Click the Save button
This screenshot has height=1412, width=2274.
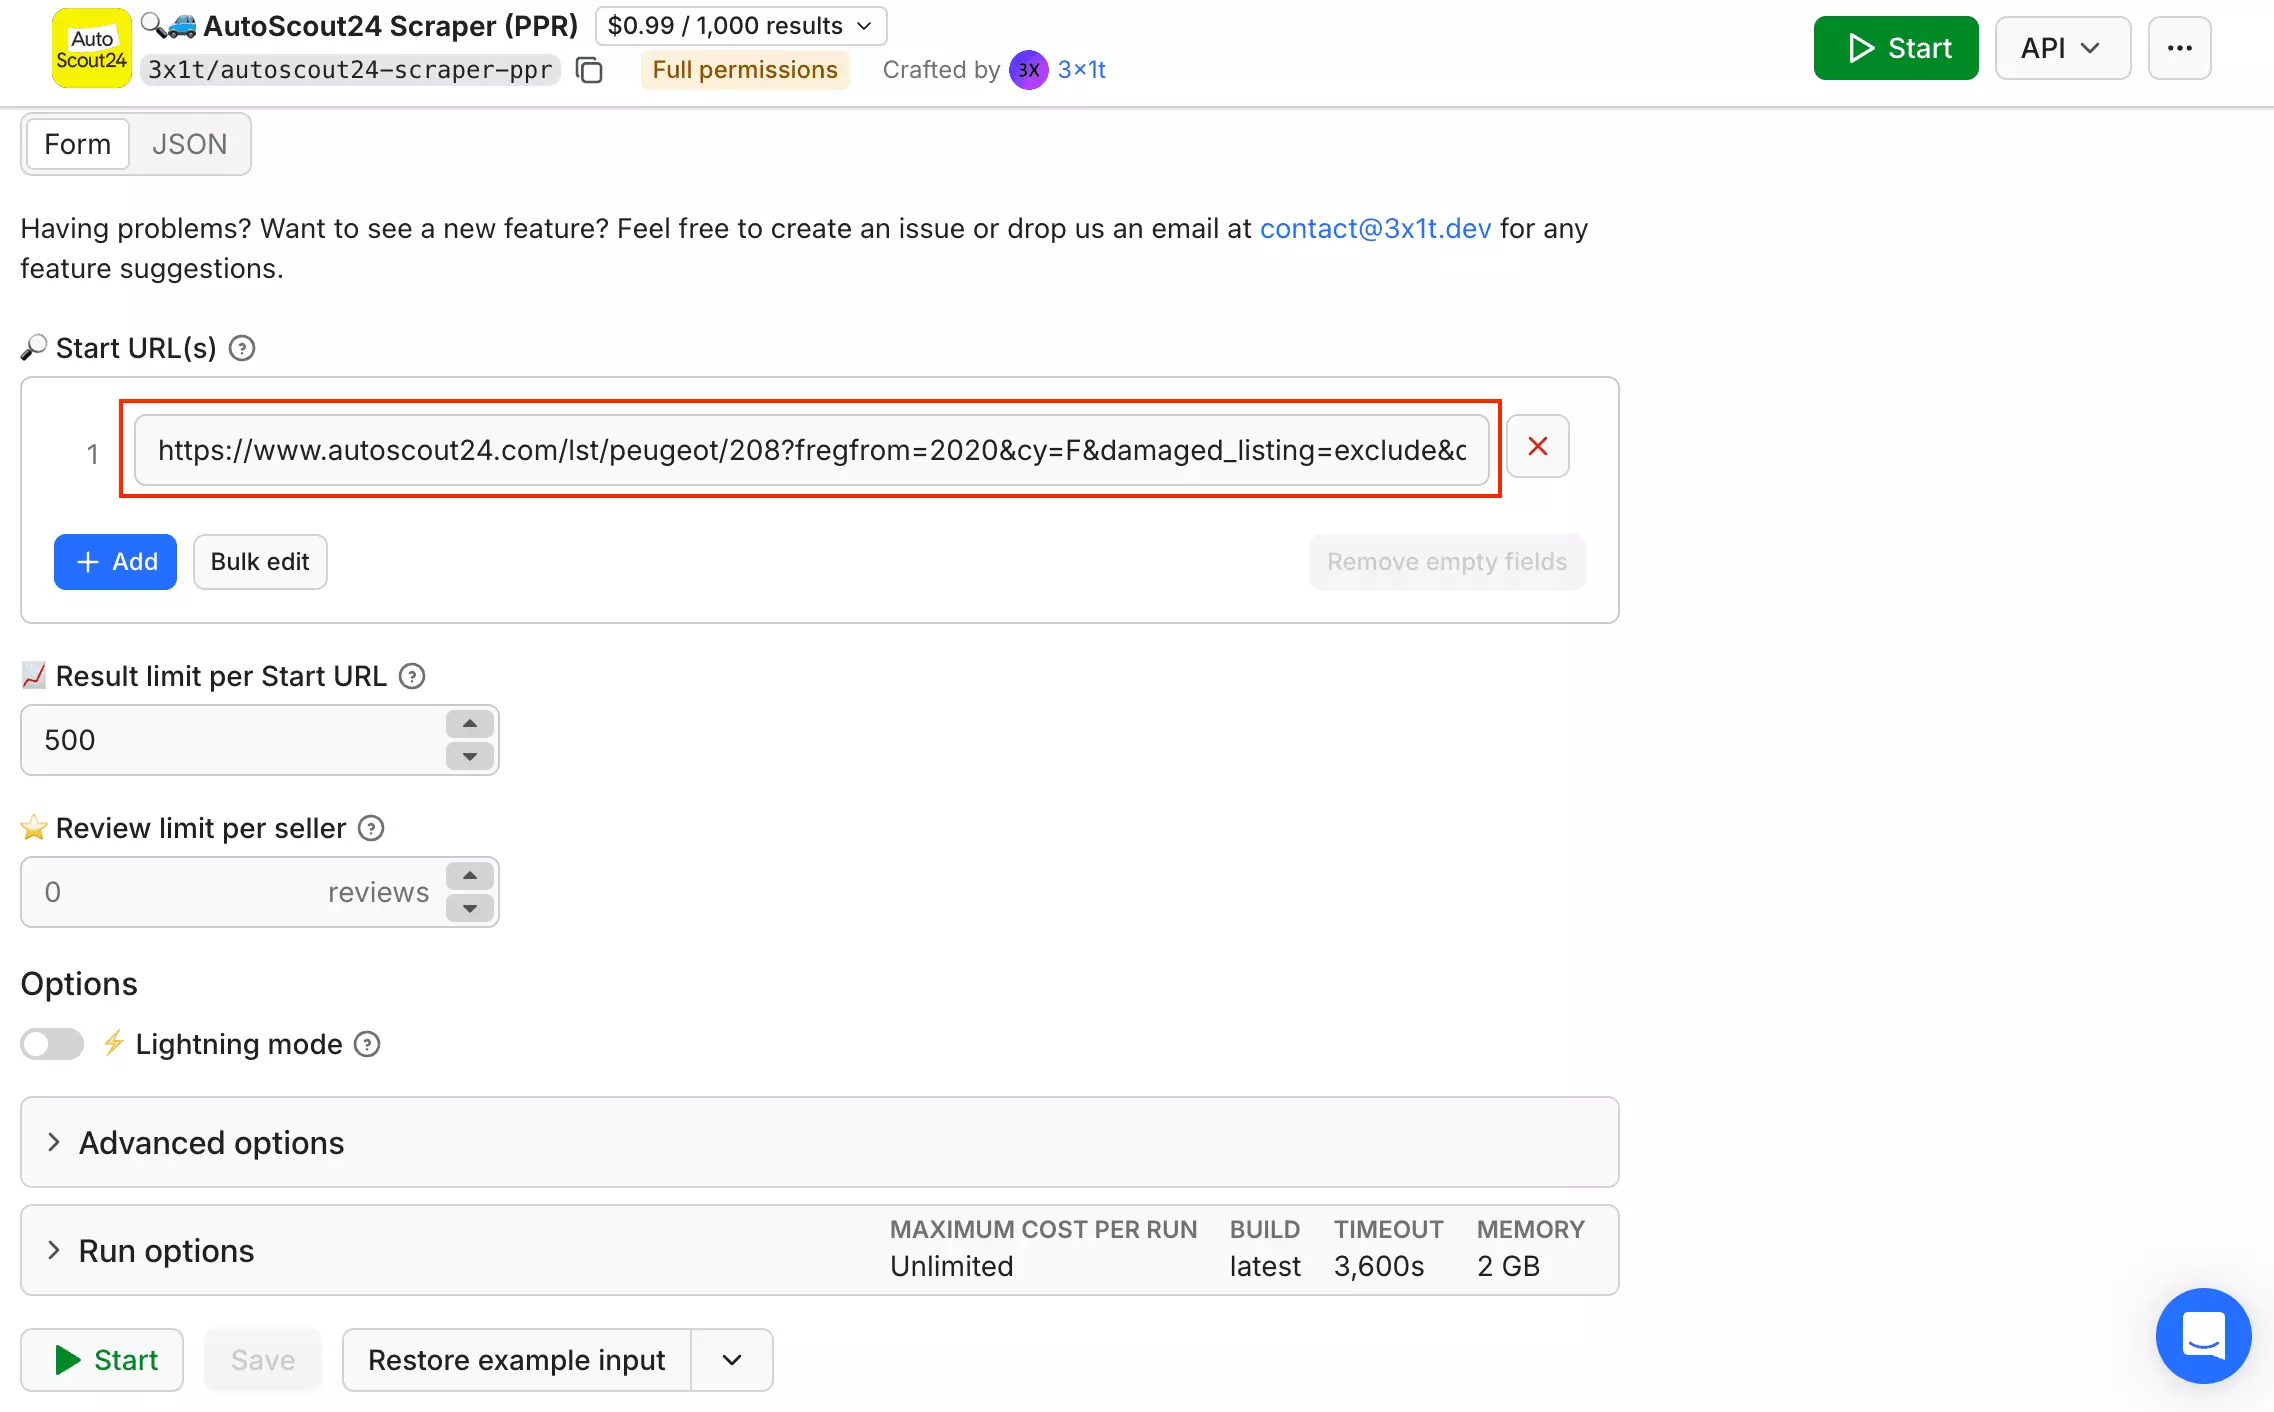coord(263,1360)
